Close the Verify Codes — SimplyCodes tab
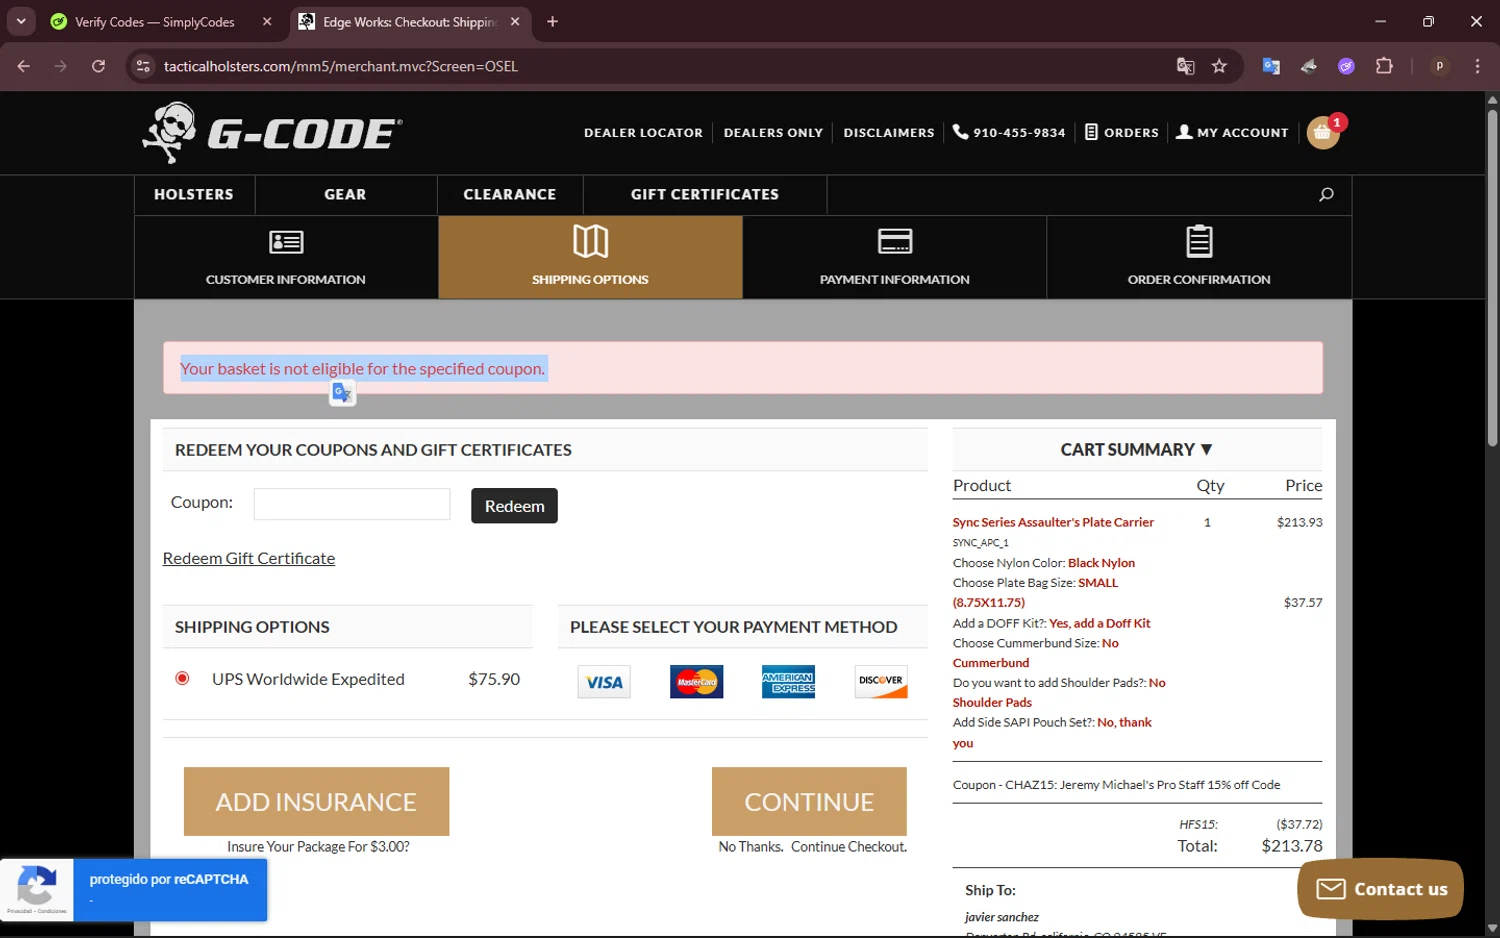The height and width of the screenshot is (938, 1500). click(267, 22)
